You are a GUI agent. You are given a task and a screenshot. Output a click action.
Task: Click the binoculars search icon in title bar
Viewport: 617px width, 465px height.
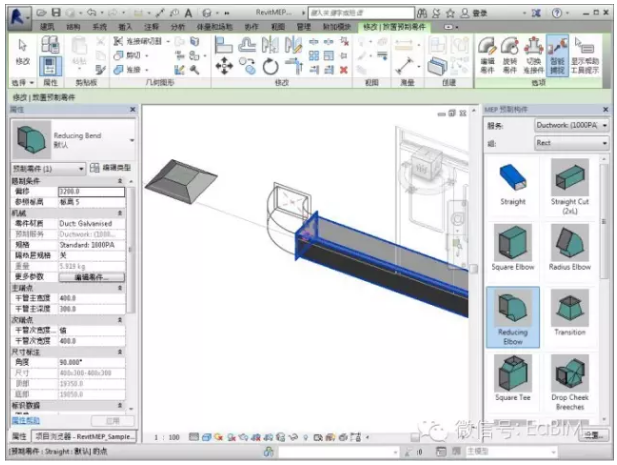422,13
